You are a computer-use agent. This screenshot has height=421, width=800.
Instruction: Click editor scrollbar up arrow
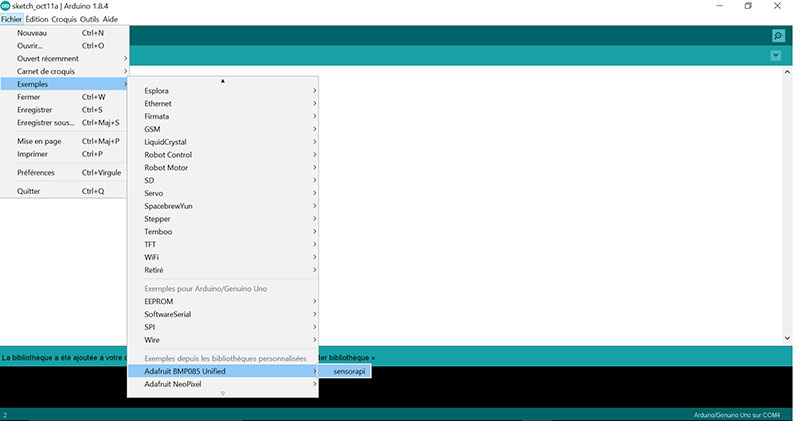[787, 72]
